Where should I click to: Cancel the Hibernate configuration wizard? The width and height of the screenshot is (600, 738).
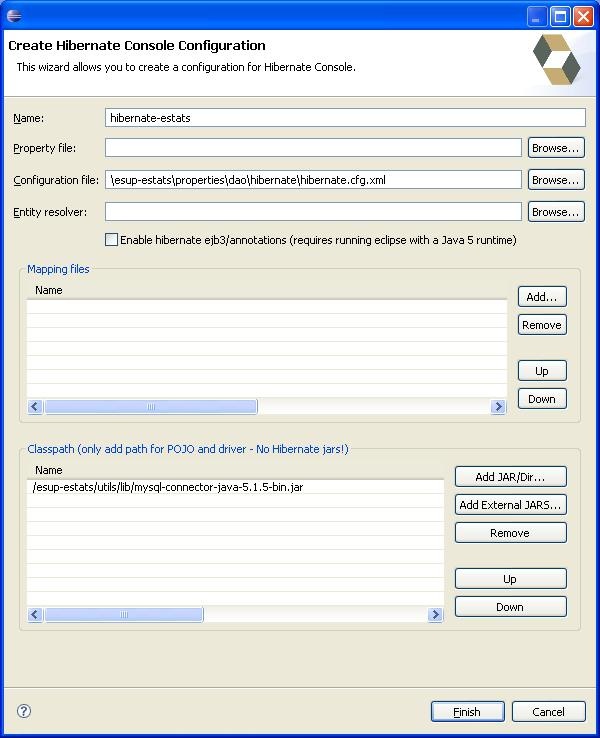click(548, 712)
